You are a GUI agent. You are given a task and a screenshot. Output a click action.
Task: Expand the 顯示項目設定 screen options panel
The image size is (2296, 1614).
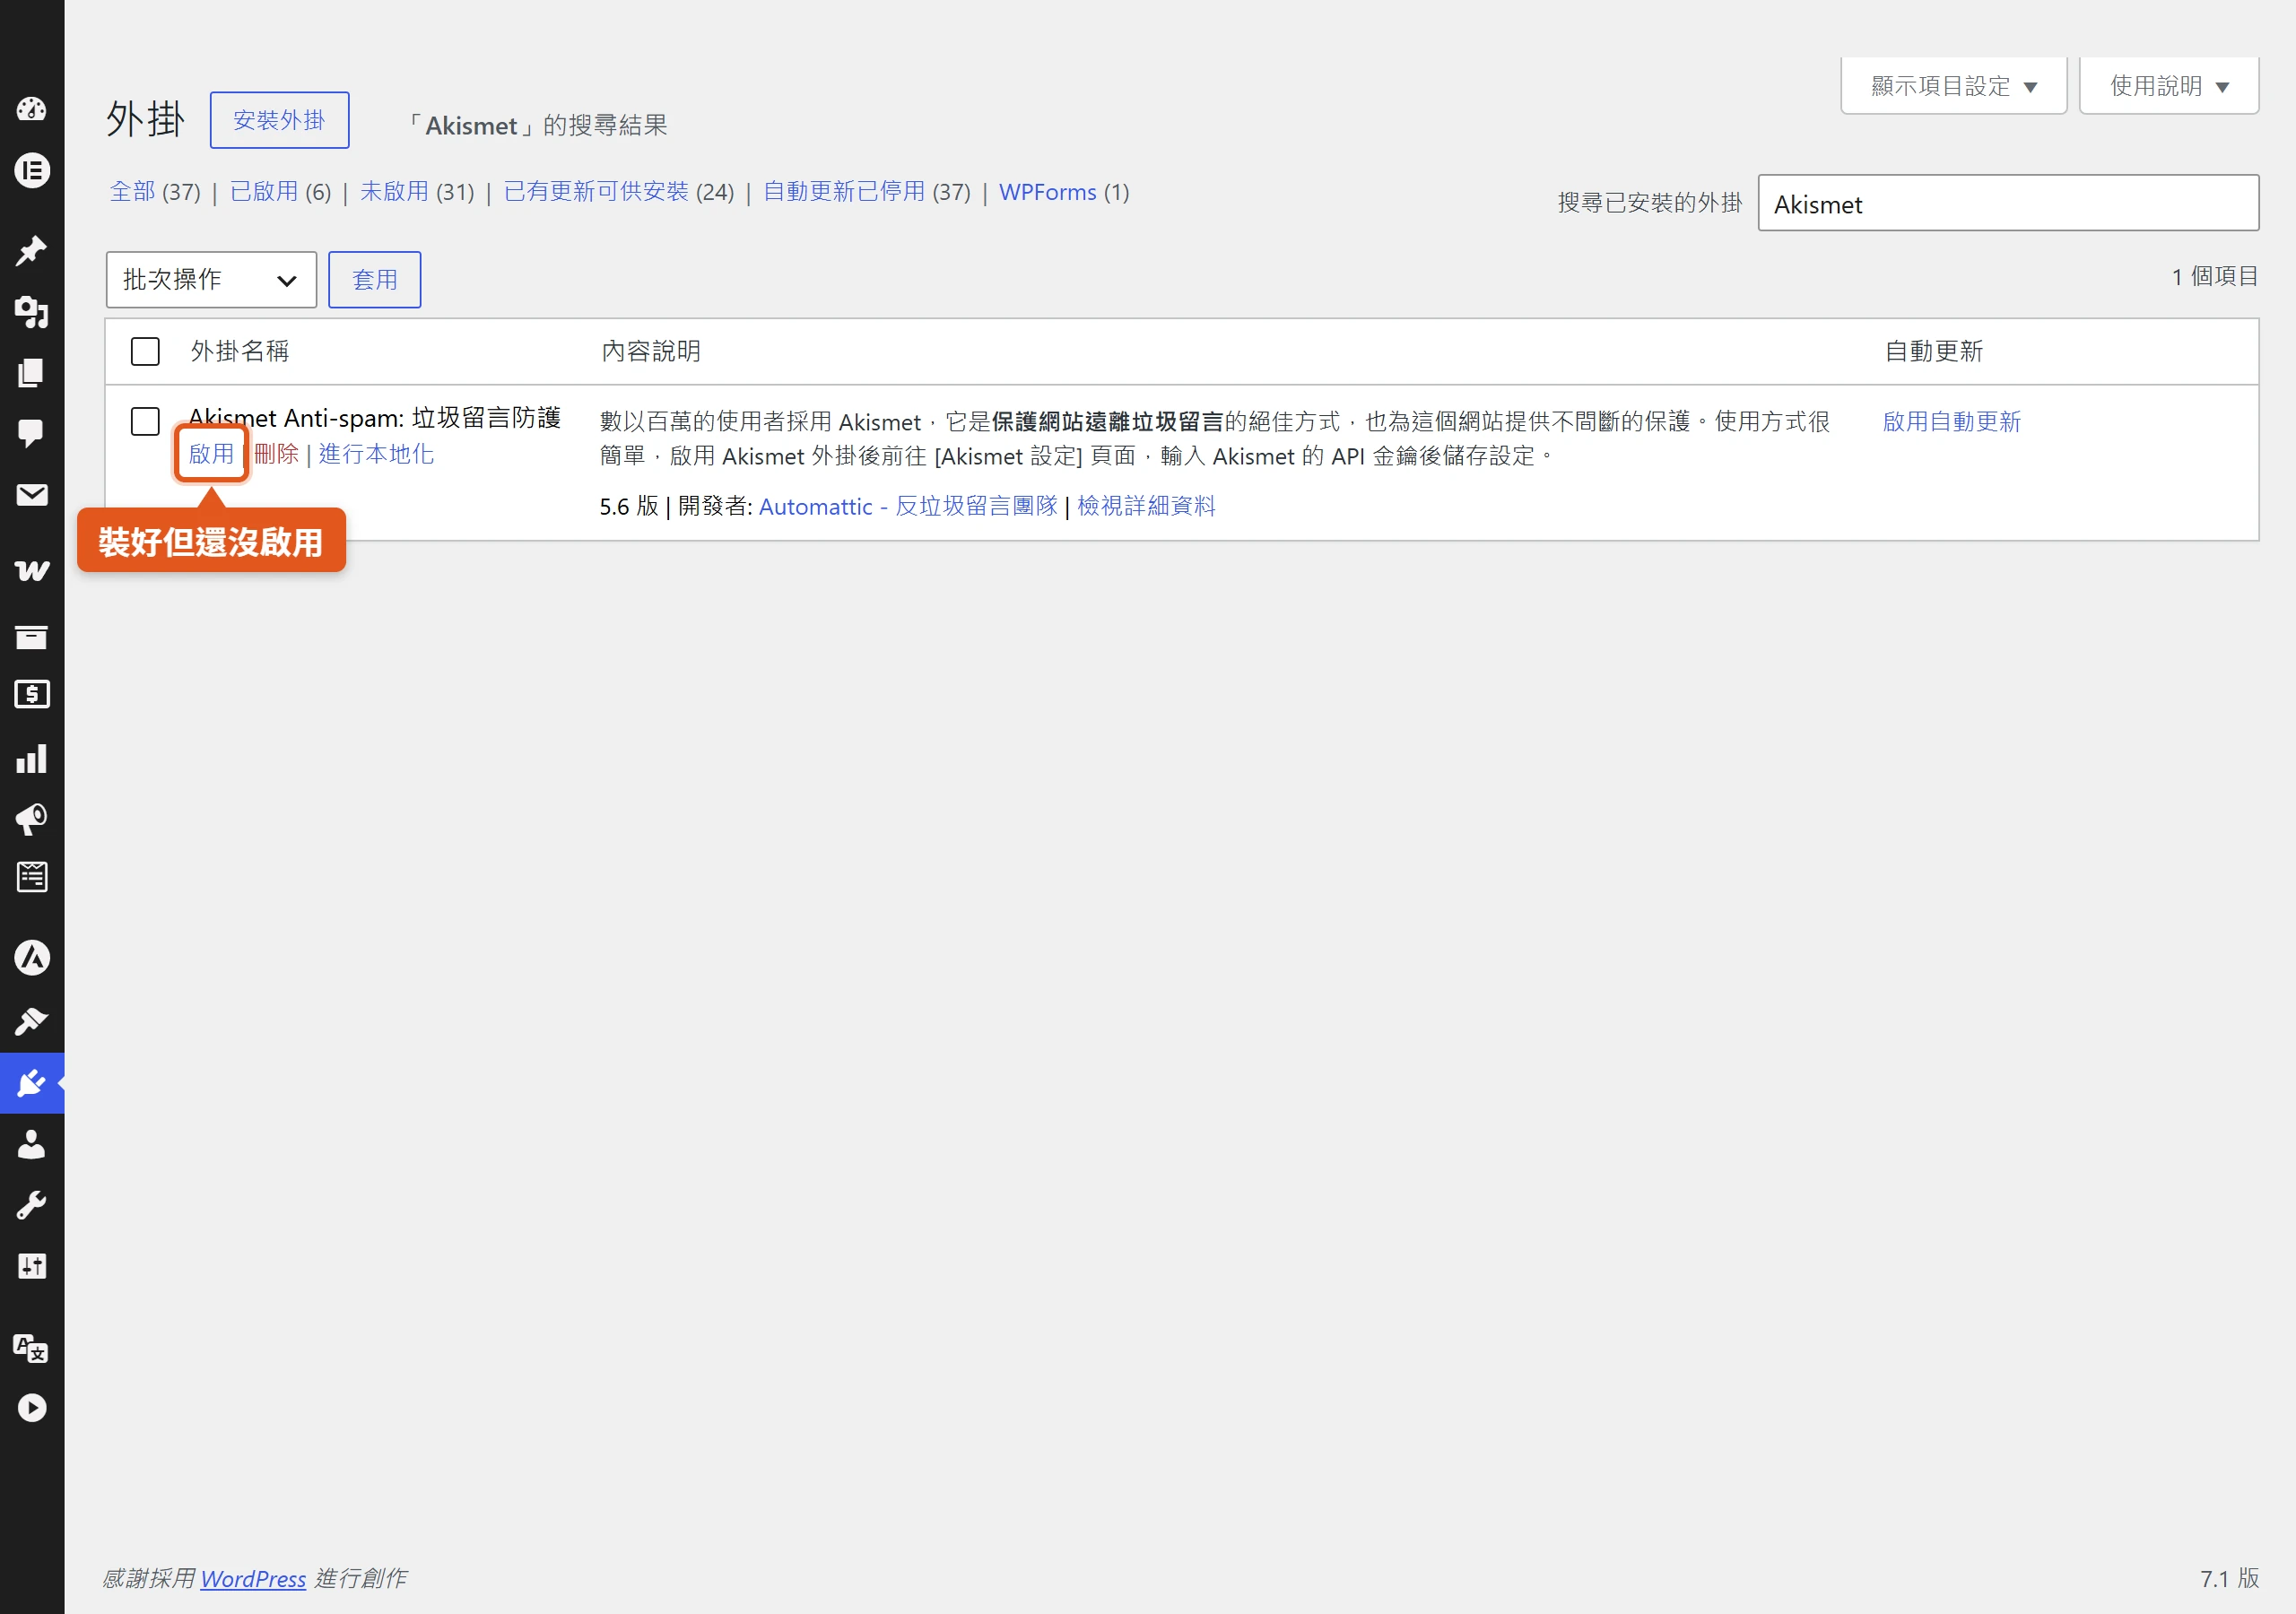click(1953, 86)
